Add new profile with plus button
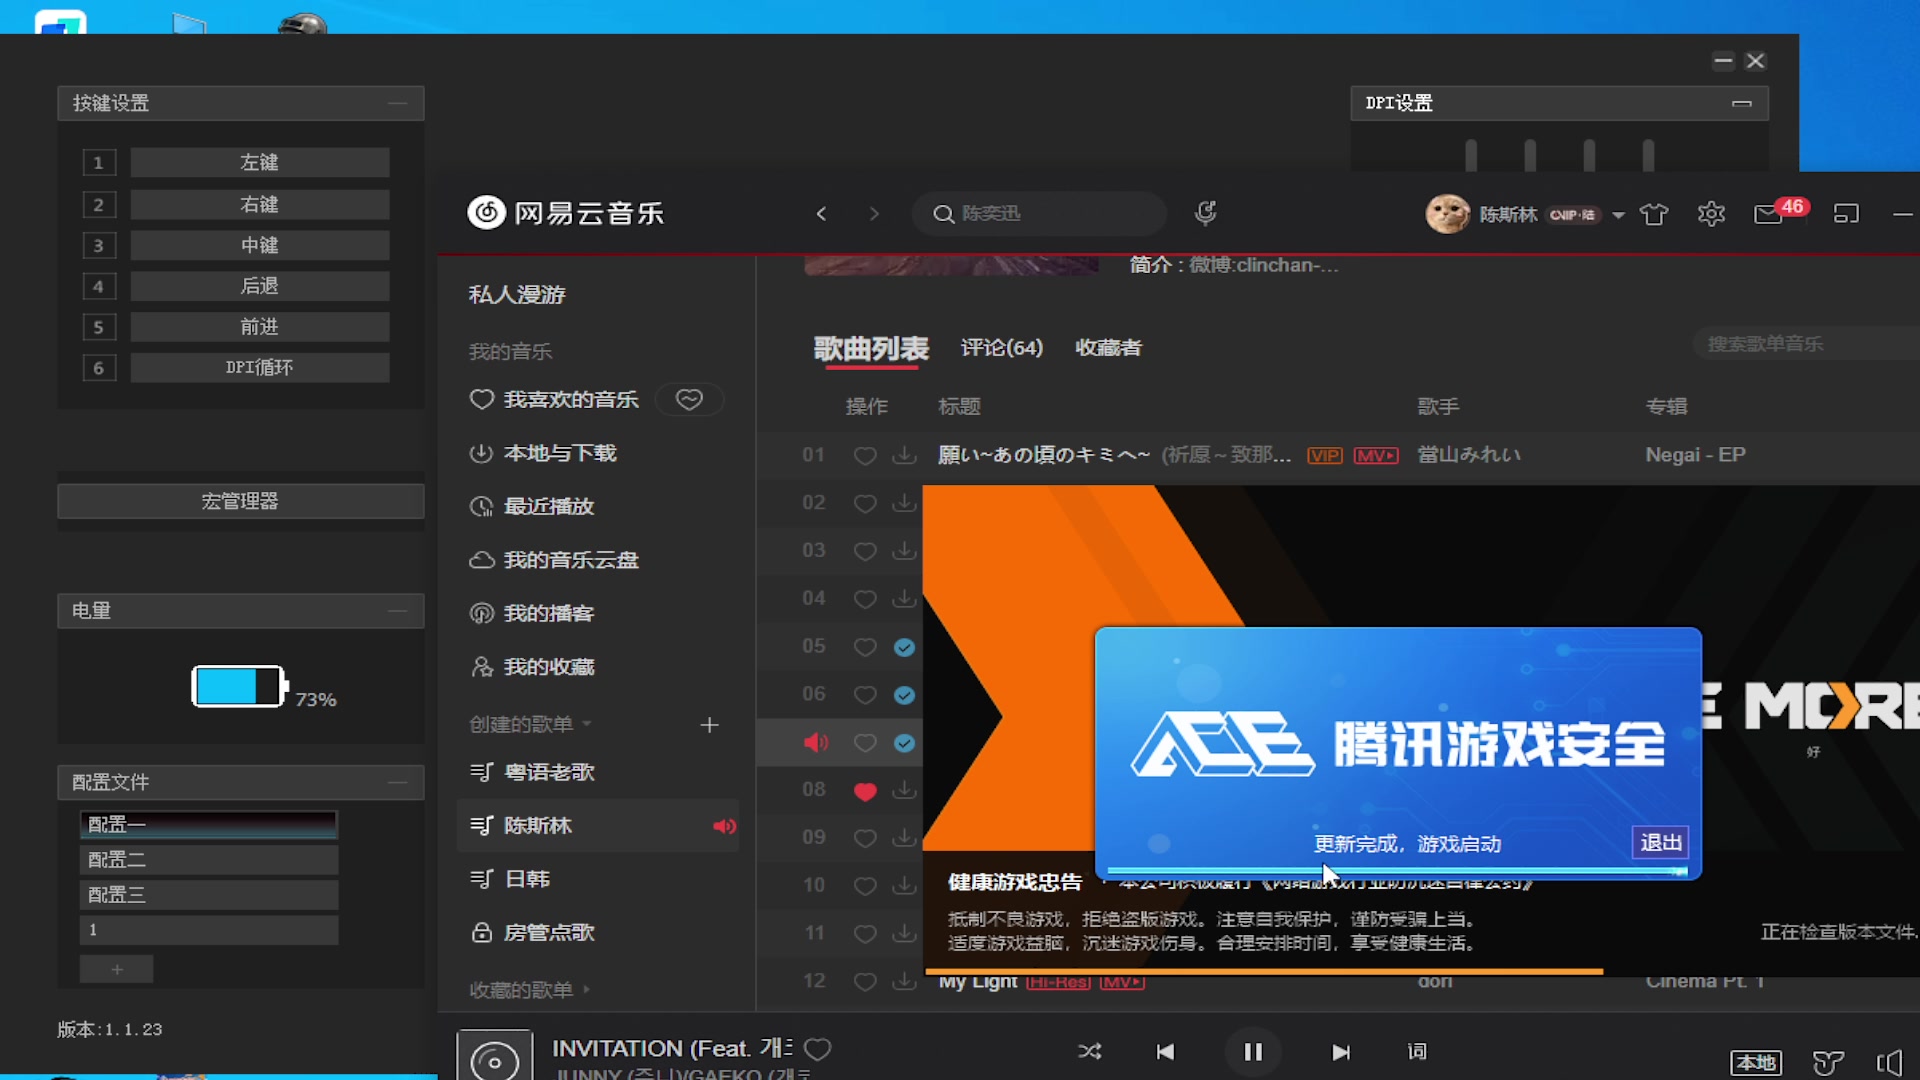 point(117,969)
